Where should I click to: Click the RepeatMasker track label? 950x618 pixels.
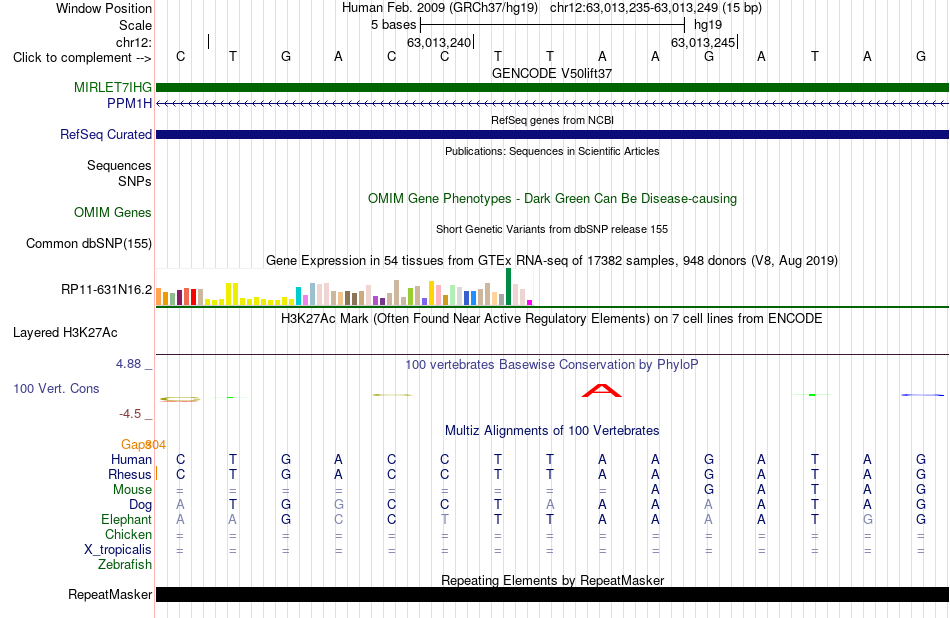(110, 595)
